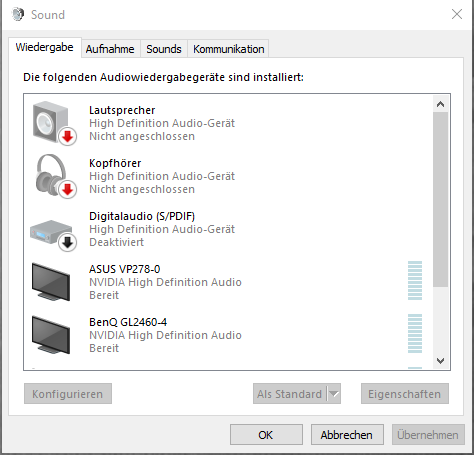Click the scroll down arrow of device list

[440, 361]
